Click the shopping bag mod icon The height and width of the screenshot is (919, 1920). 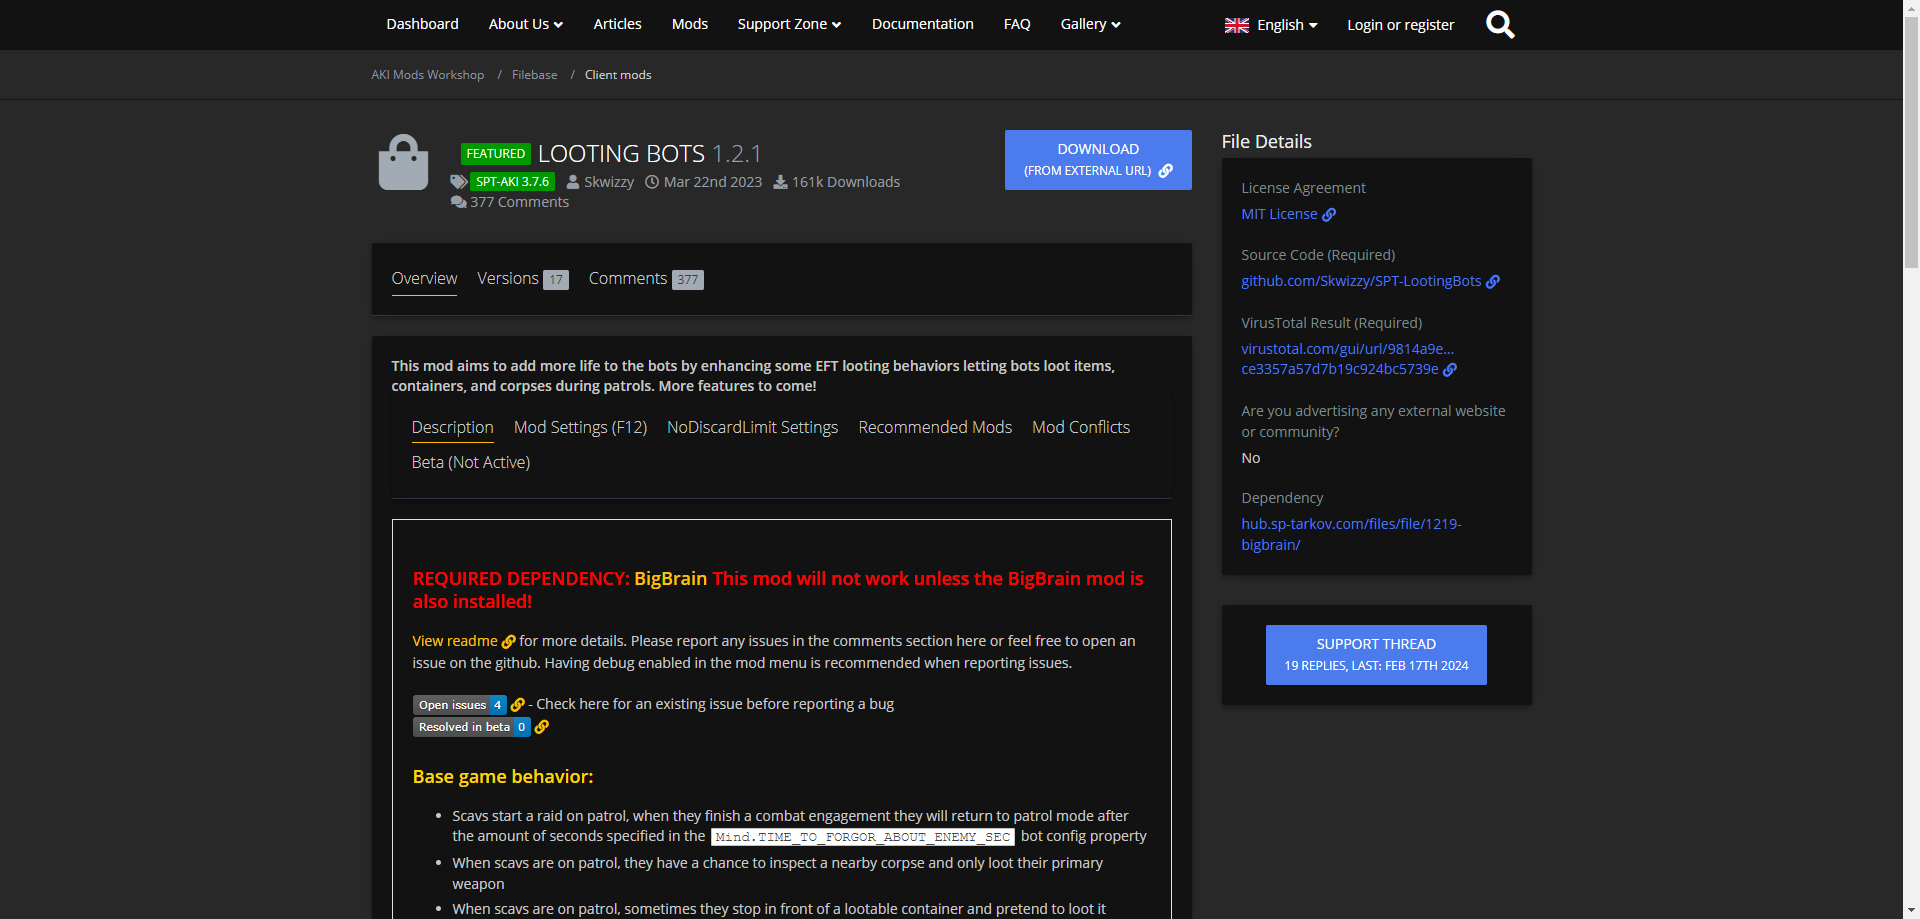(403, 162)
